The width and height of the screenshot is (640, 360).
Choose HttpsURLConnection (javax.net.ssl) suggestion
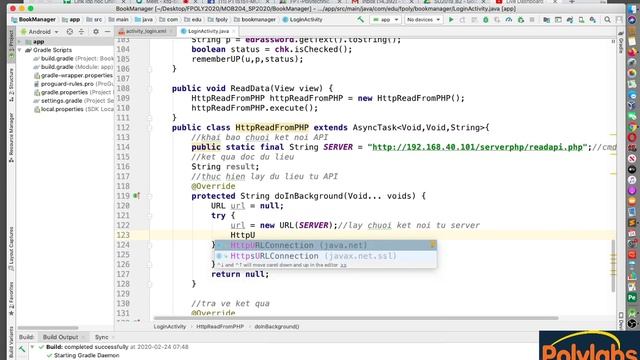[326, 256]
